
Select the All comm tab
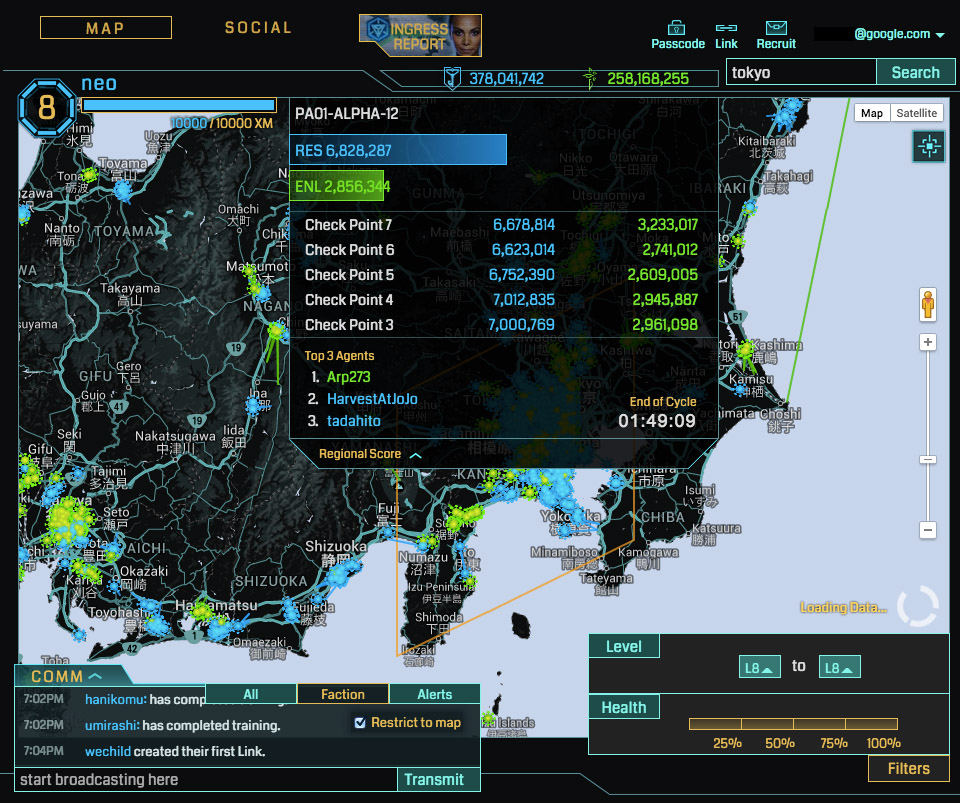251,694
